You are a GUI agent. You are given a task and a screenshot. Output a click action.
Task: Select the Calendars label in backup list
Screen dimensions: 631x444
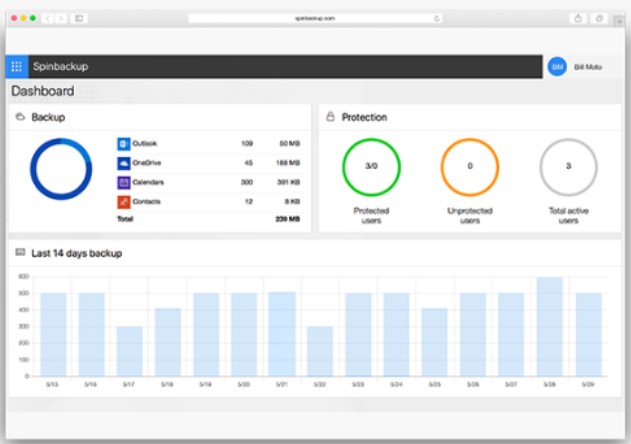point(148,182)
